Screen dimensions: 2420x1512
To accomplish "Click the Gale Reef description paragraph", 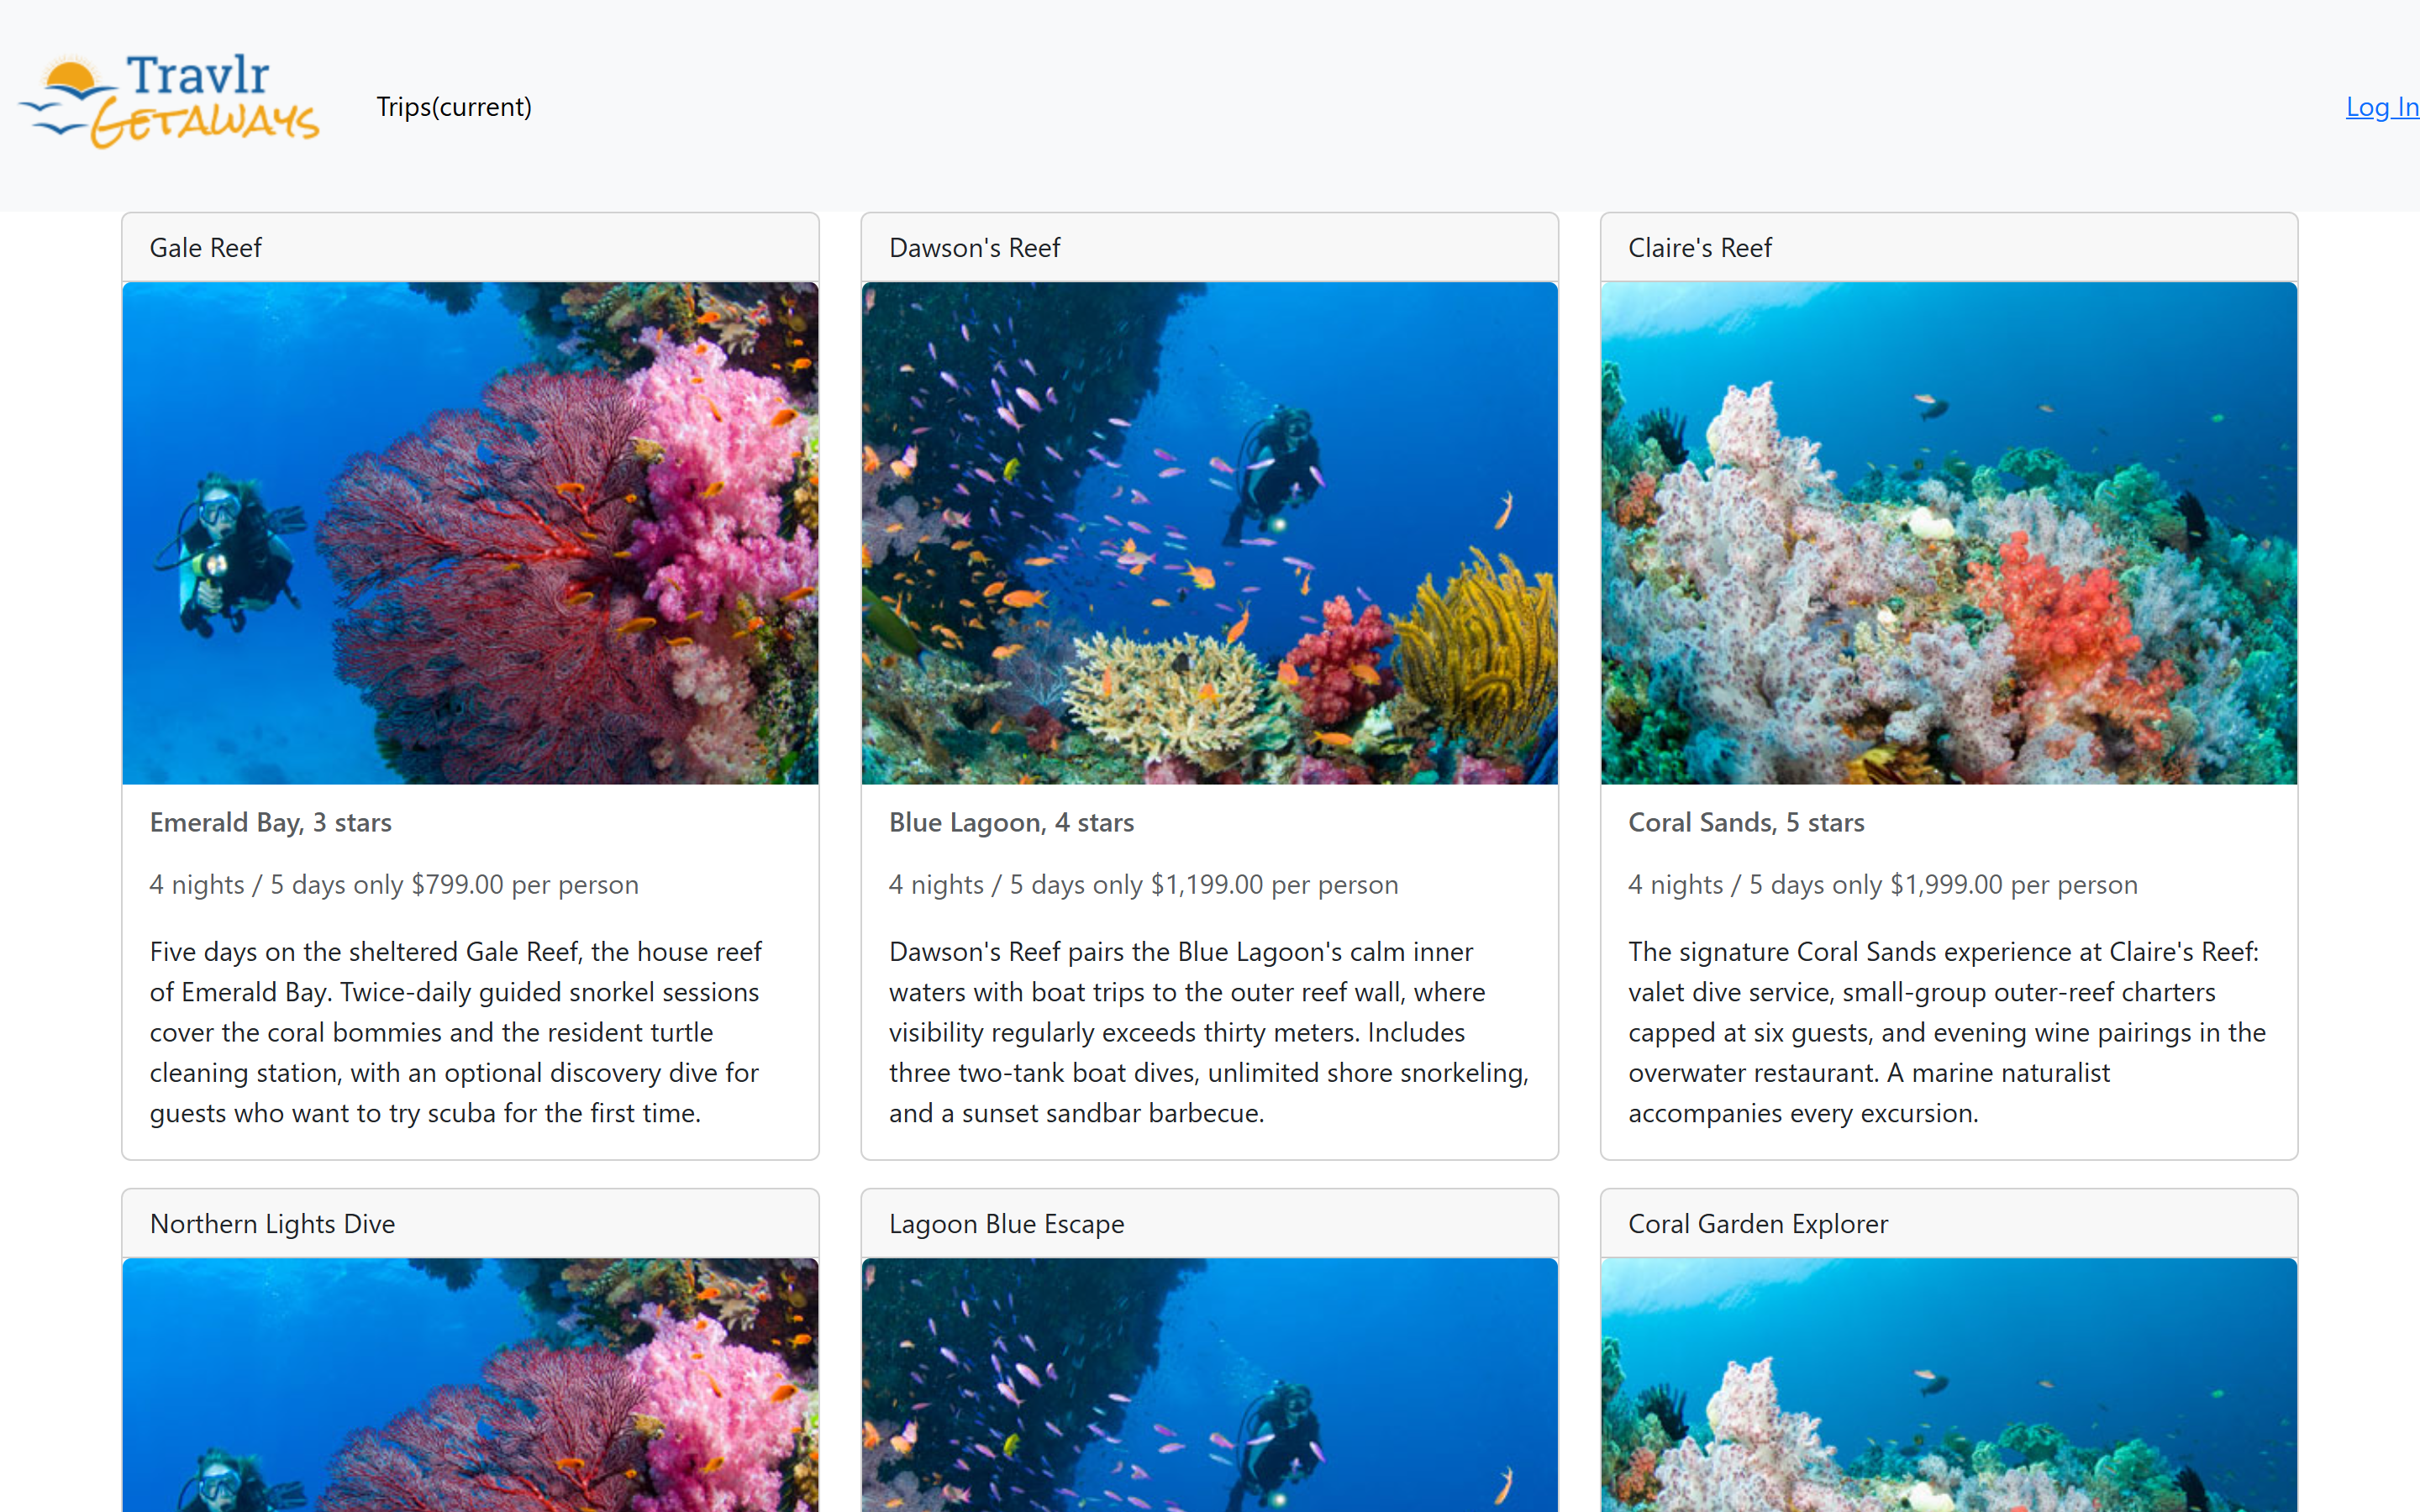I will [x=470, y=1032].
